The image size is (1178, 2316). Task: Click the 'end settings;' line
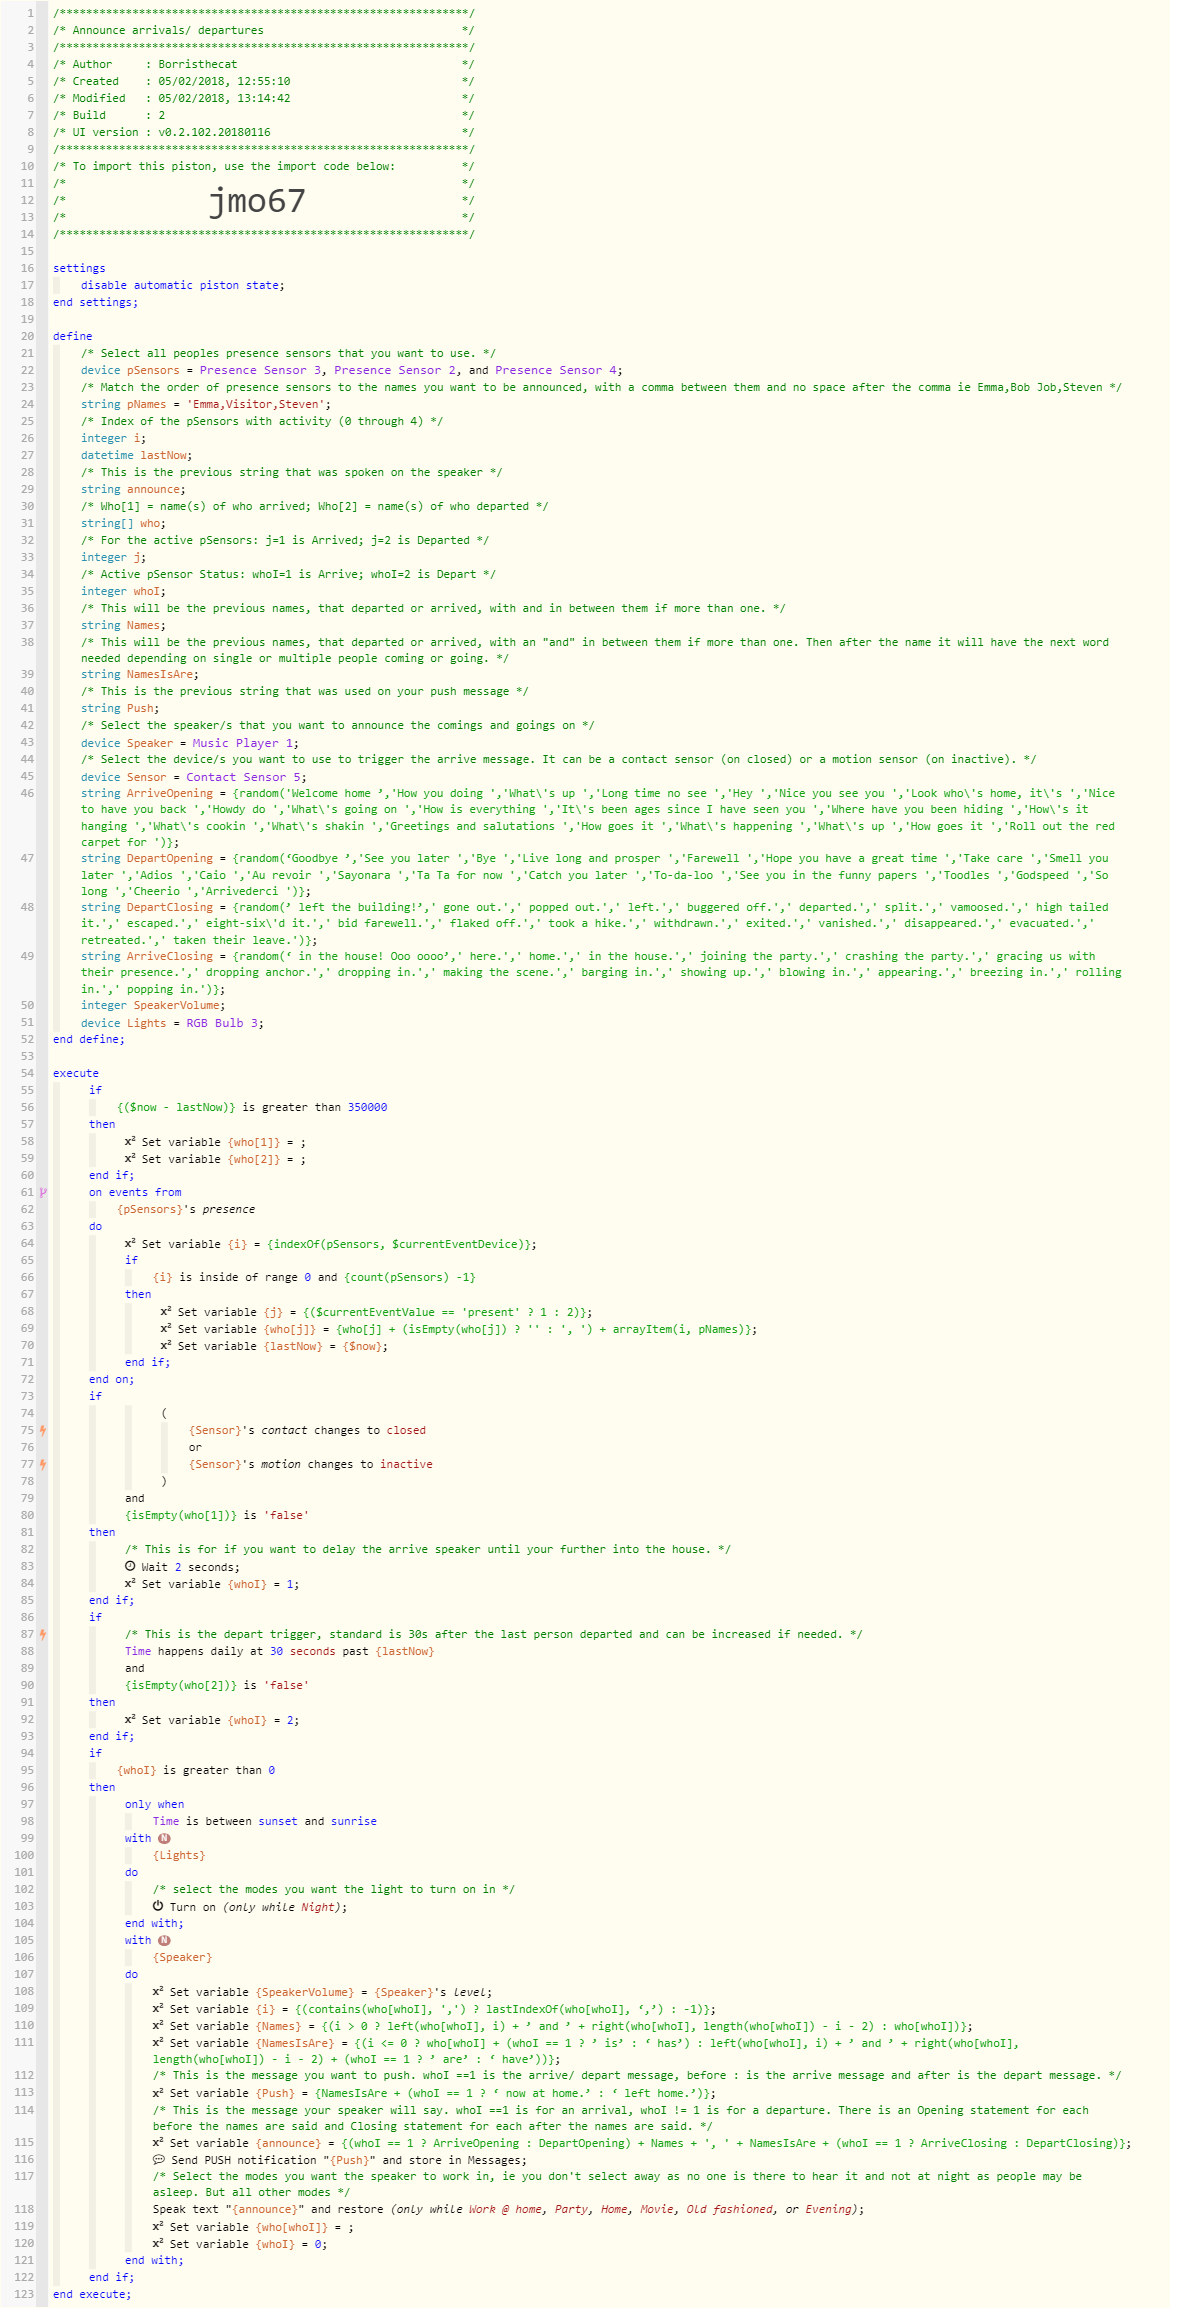[96, 302]
